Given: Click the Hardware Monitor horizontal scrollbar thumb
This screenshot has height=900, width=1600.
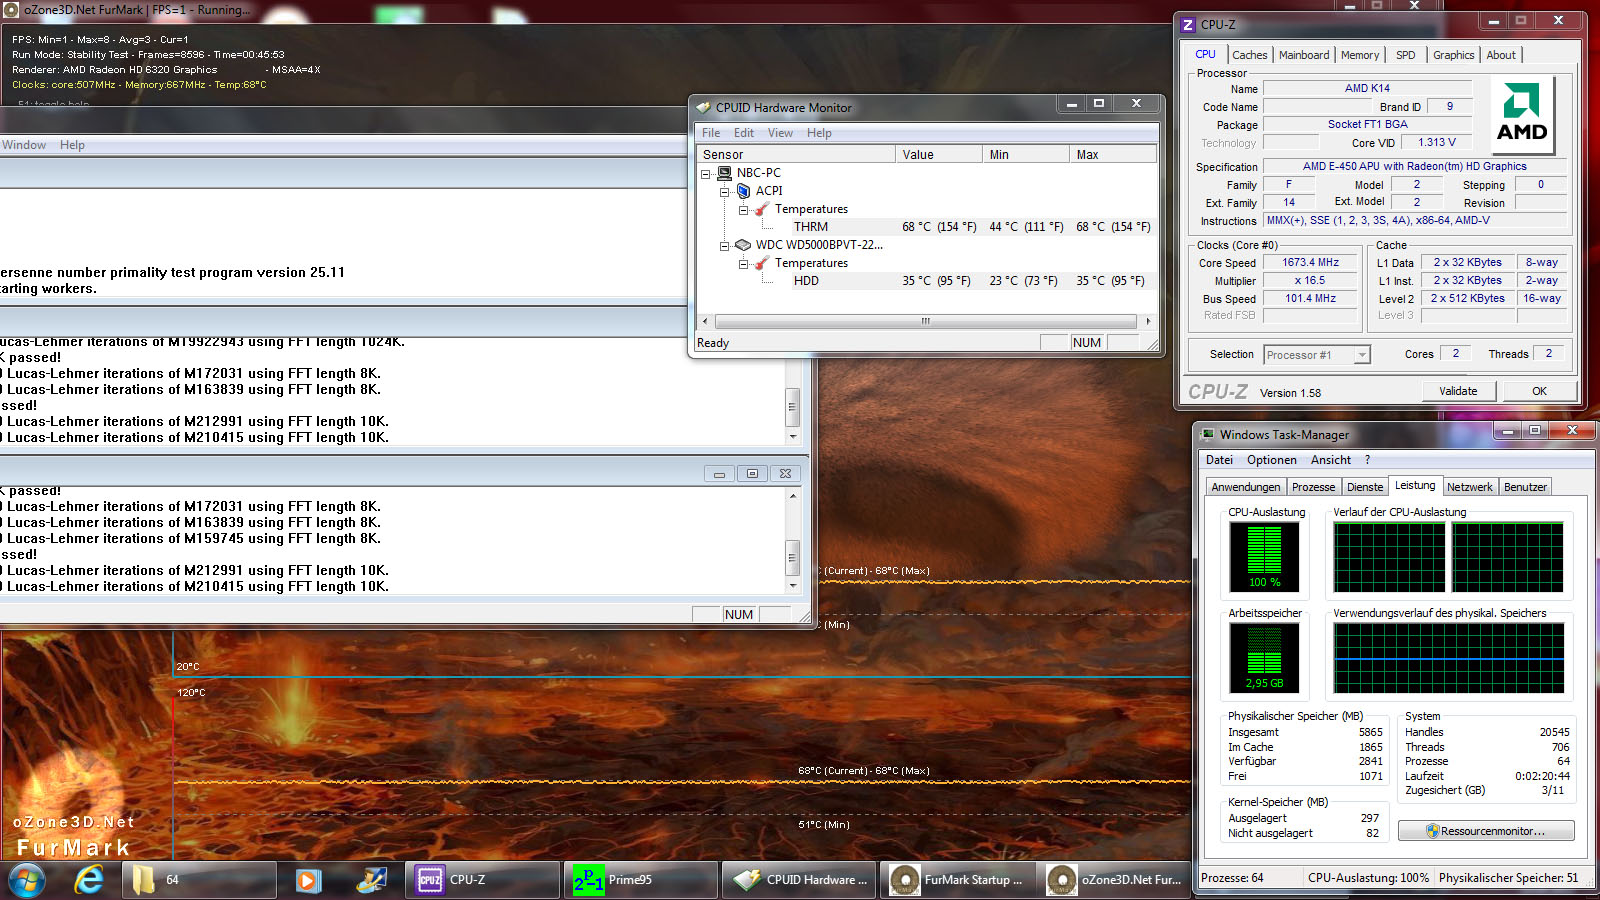Looking at the screenshot, I should click(x=926, y=322).
